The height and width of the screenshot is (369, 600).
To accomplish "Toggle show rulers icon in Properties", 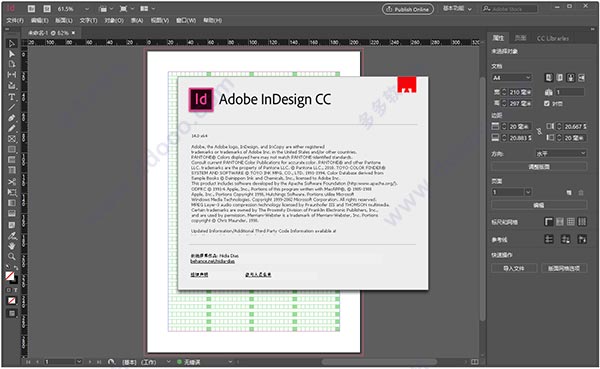I will (549, 222).
